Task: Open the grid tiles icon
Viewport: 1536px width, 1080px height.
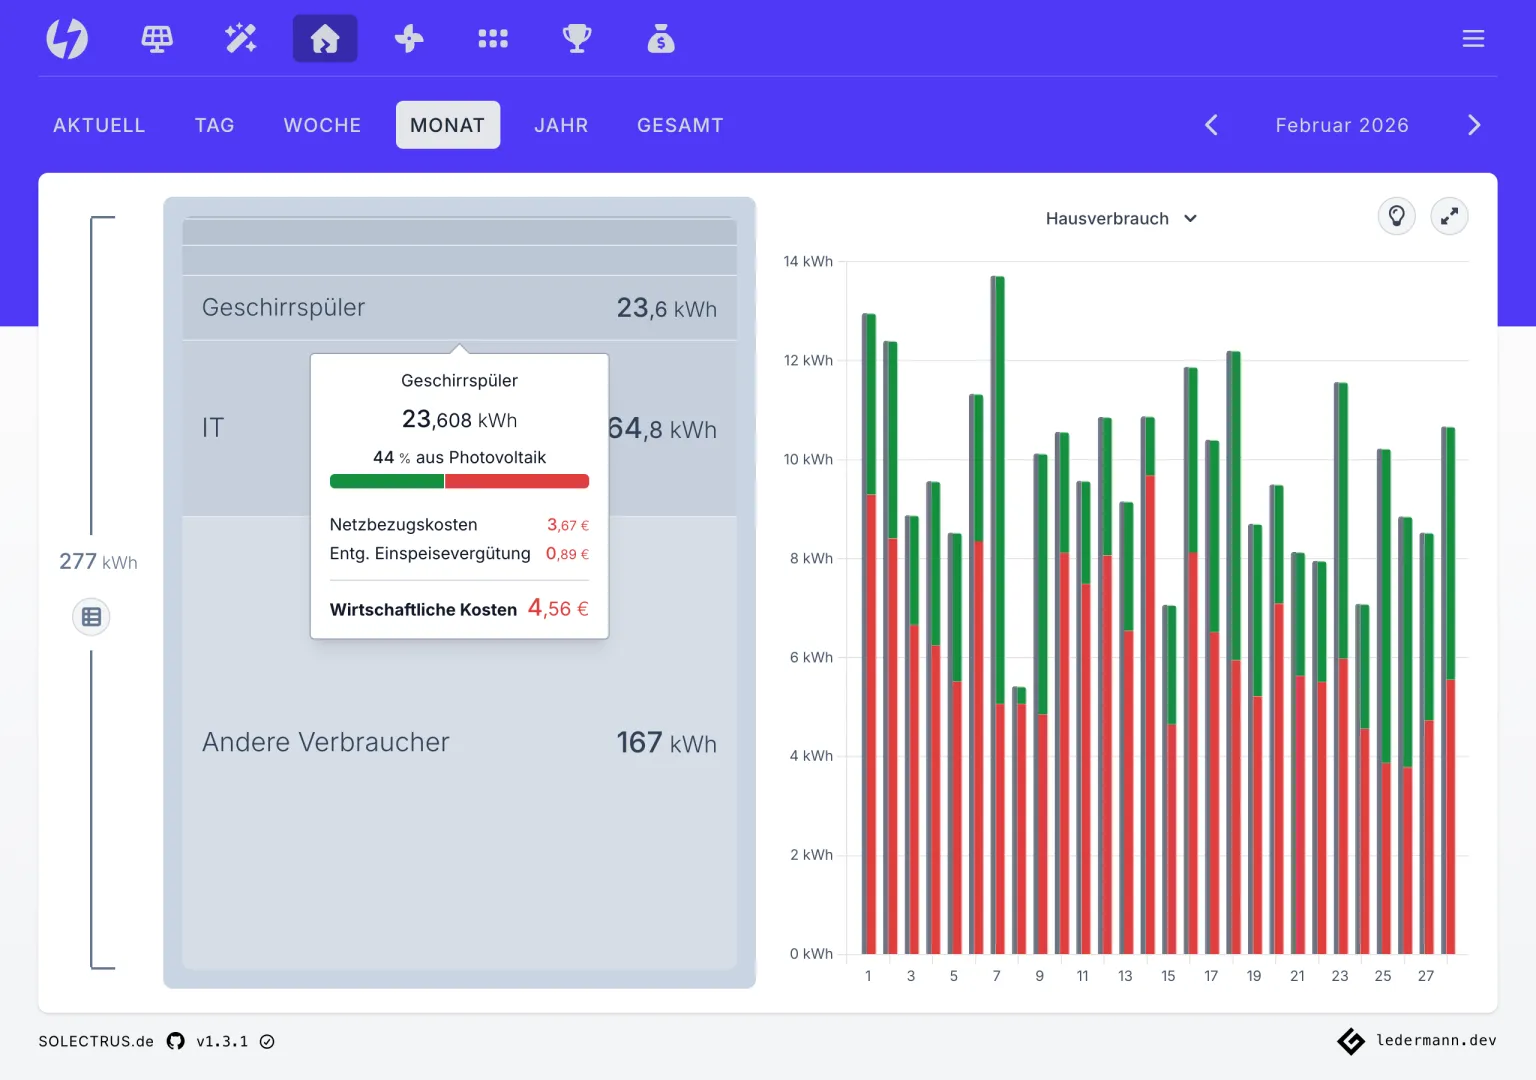Action: pyautogui.click(x=493, y=39)
